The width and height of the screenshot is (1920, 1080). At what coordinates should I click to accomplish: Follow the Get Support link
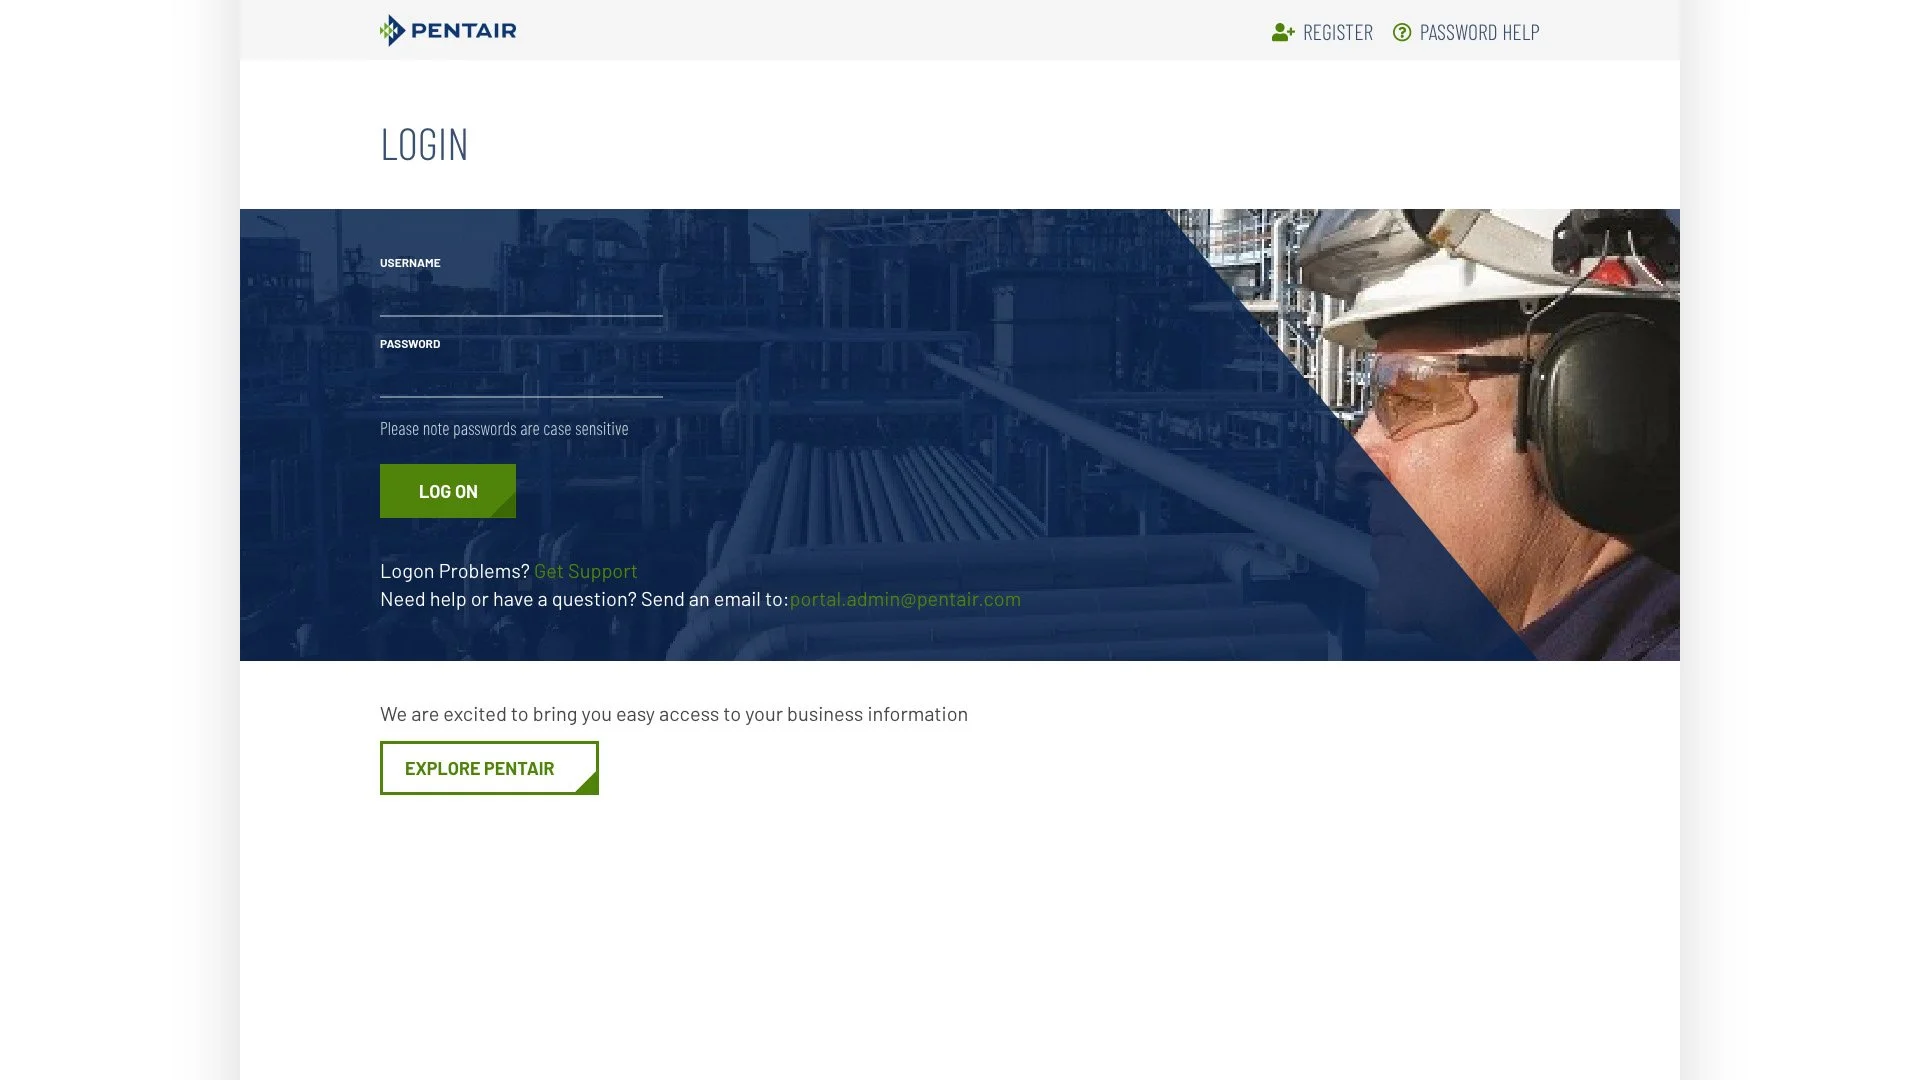[x=585, y=571]
